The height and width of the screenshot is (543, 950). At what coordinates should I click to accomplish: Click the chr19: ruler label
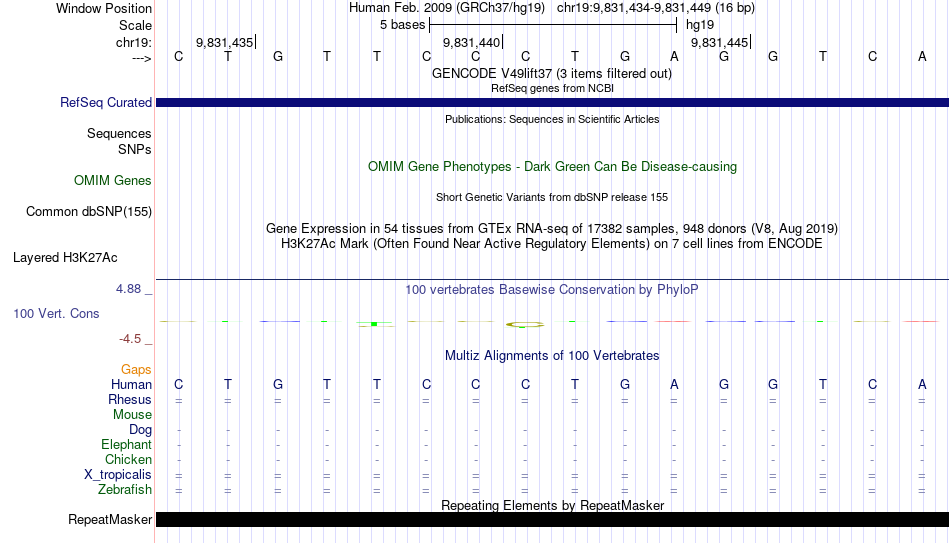click(x=133, y=42)
